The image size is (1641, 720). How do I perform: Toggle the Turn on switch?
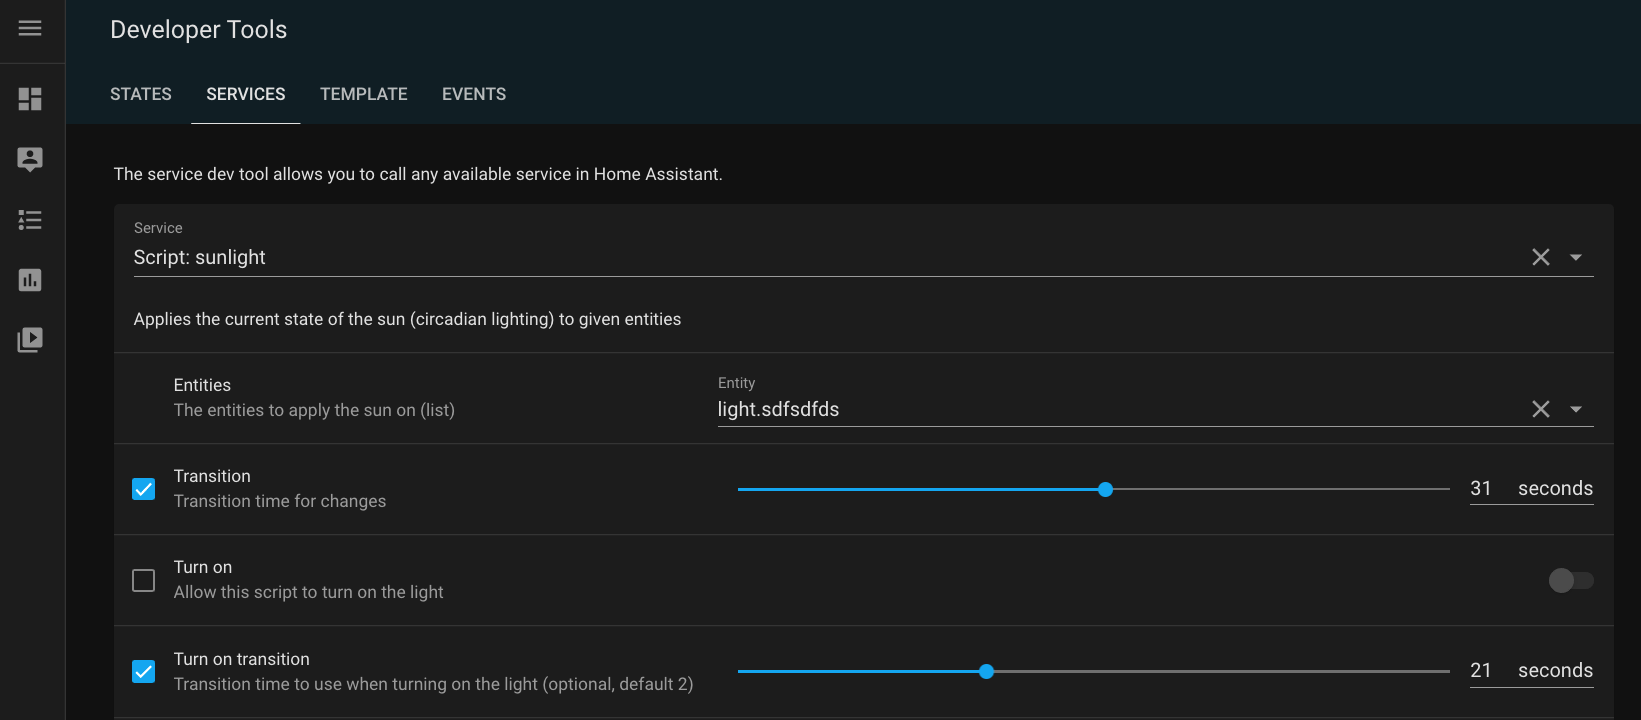pos(1571,580)
